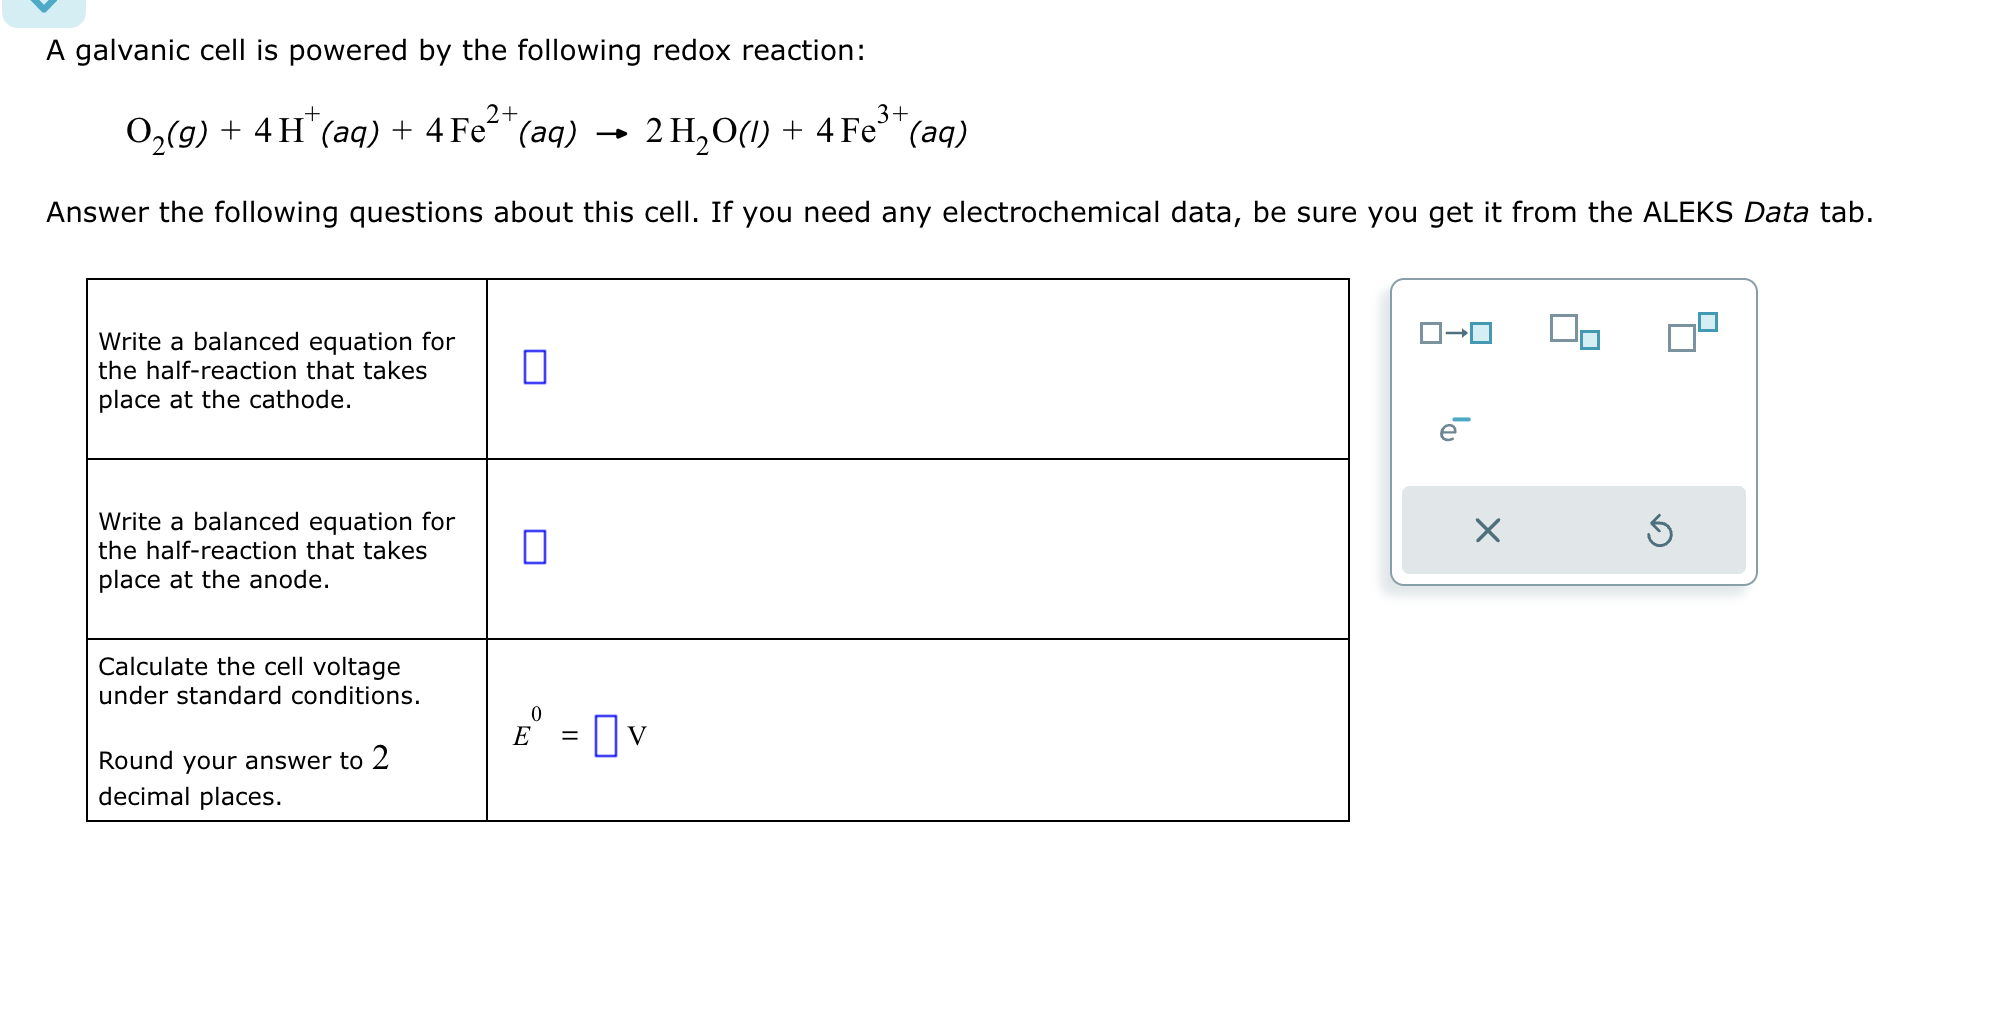Clear the answer with the X icon
This screenshot has height=1018, width=2016.
pyautogui.click(x=1487, y=530)
